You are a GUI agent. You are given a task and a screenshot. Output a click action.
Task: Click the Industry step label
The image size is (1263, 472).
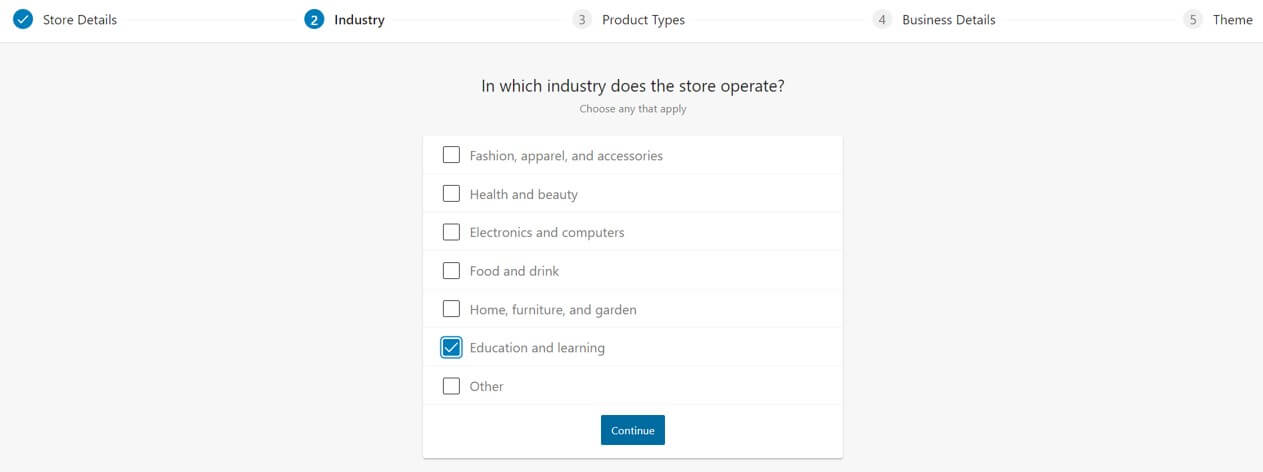359,20
